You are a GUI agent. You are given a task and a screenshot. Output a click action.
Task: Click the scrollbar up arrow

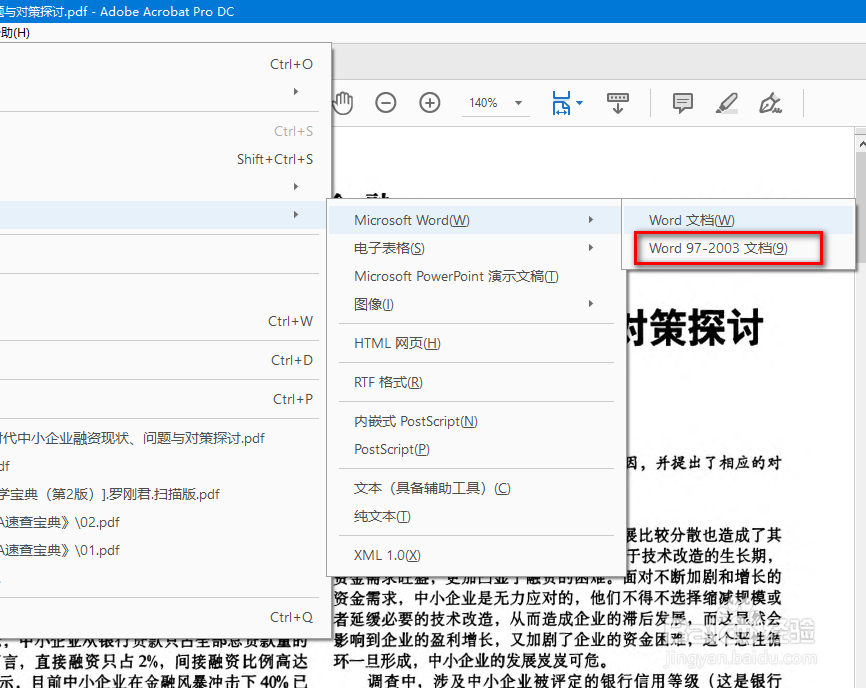[x=861, y=144]
